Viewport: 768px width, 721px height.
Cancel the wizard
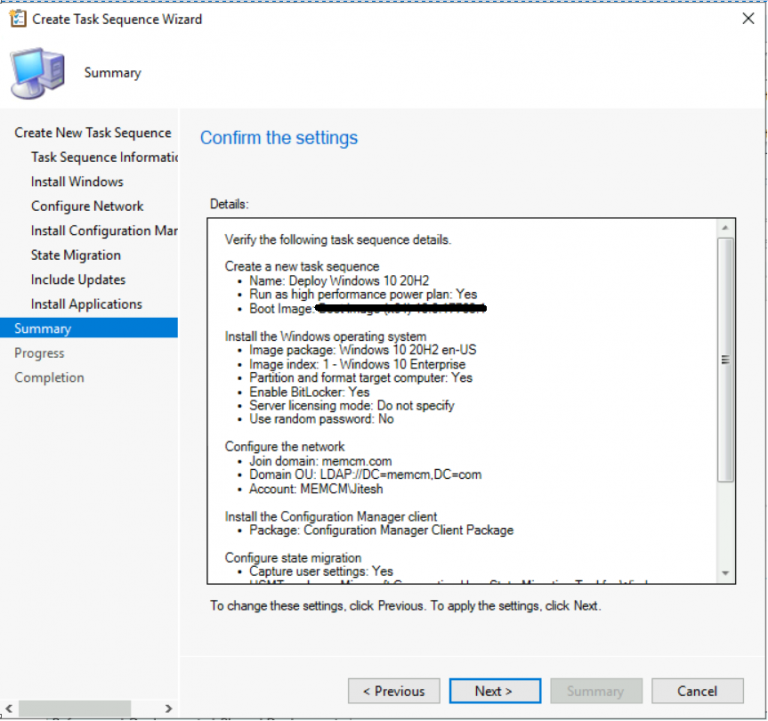(697, 691)
